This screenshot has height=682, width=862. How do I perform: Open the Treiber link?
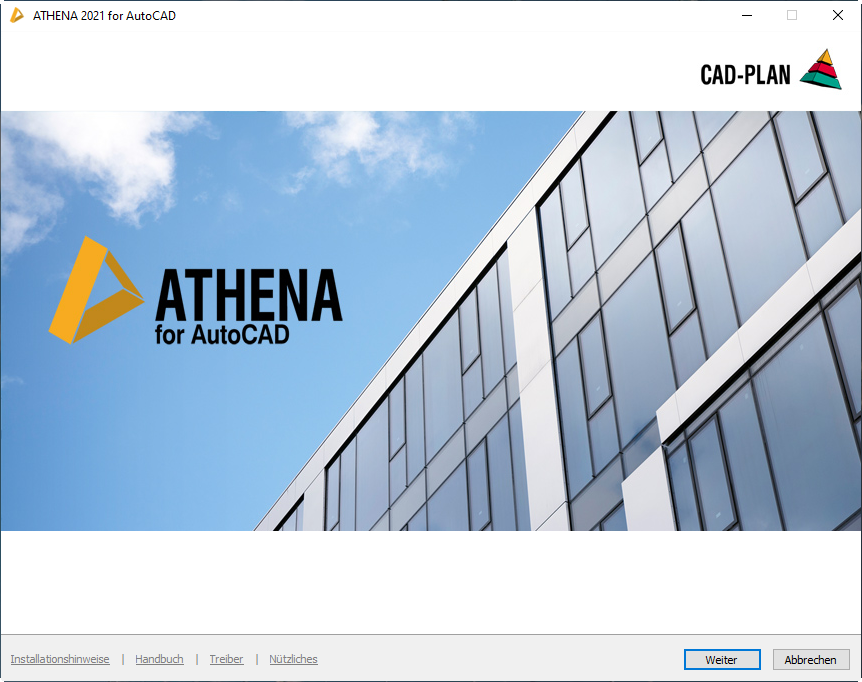tap(226, 659)
